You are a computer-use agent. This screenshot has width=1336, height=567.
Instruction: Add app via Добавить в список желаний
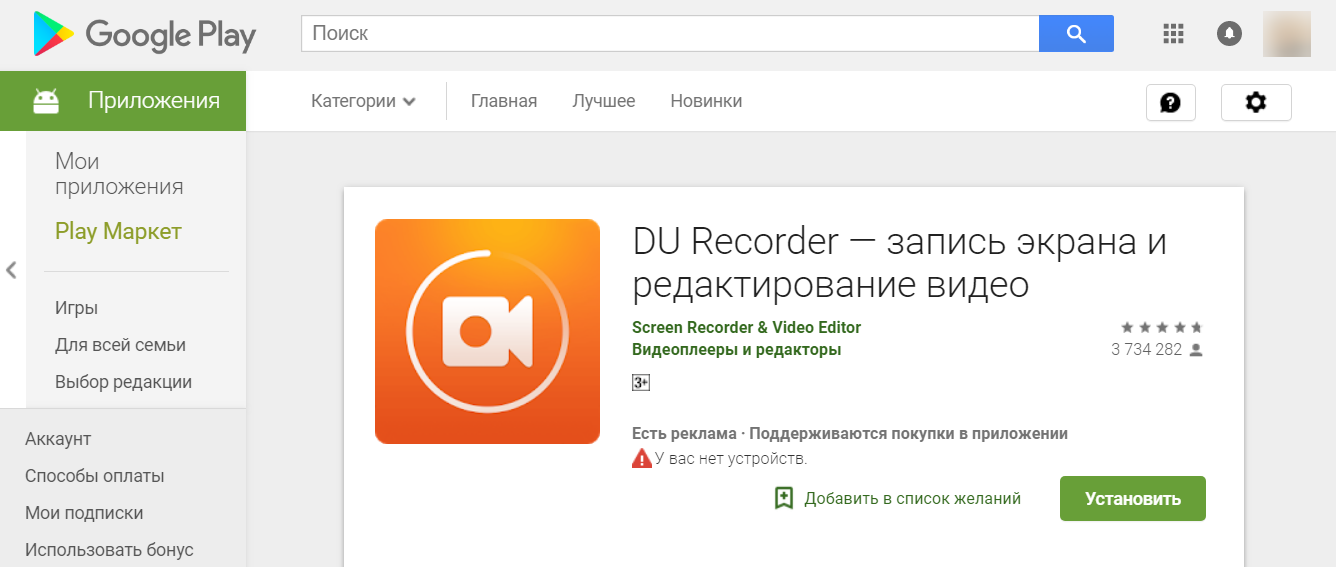[x=898, y=498]
